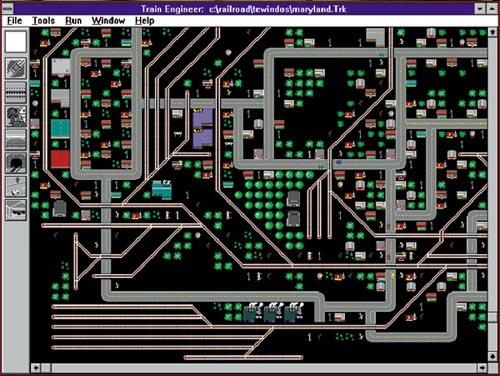500x376 pixels.
Task: Open the Help menu
Action: click(x=145, y=21)
